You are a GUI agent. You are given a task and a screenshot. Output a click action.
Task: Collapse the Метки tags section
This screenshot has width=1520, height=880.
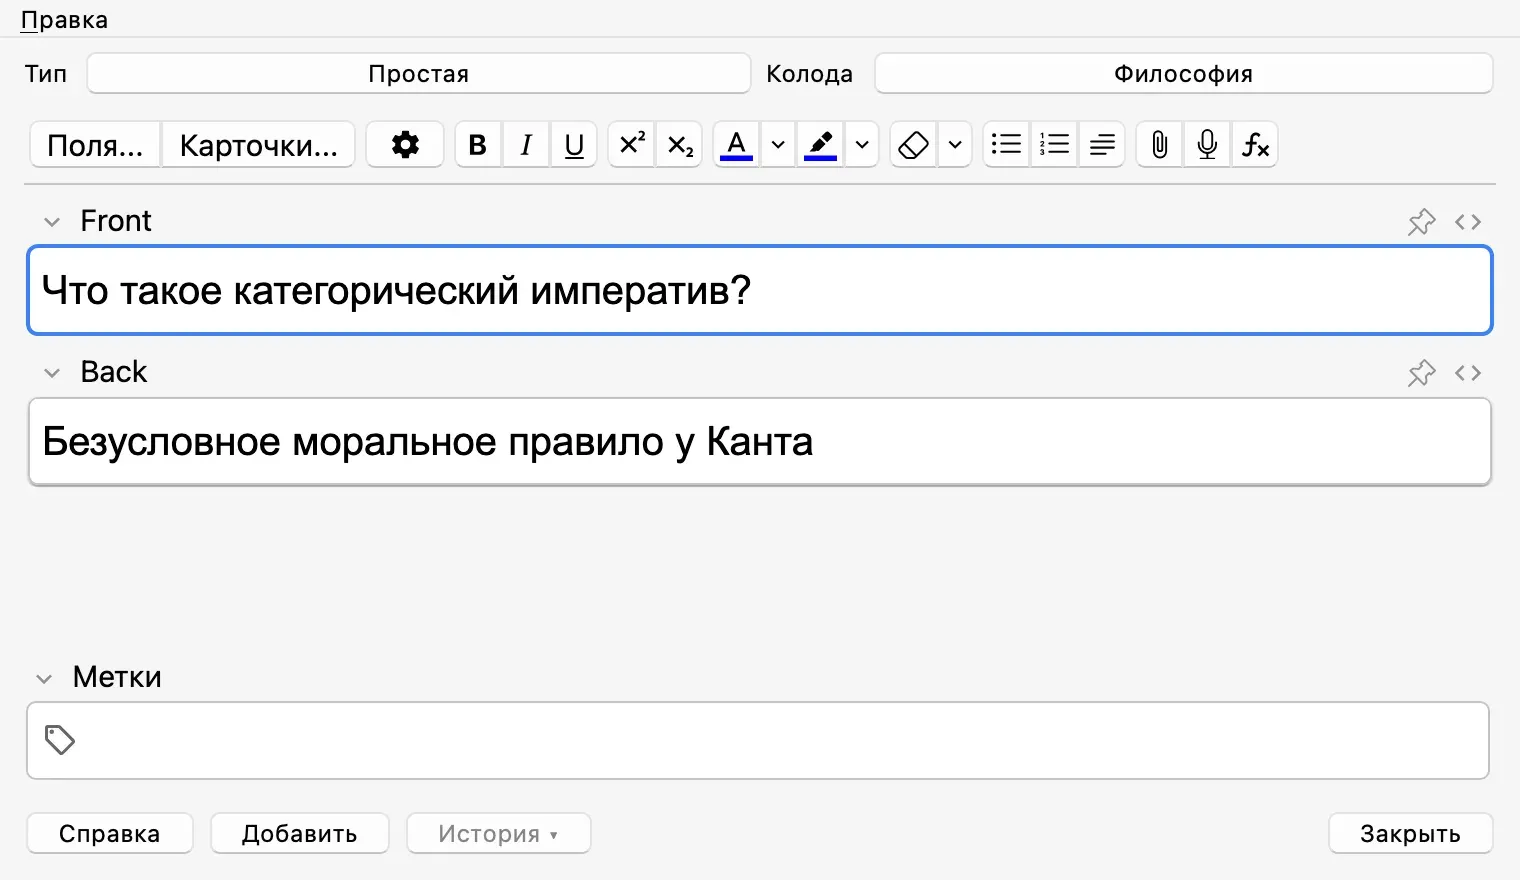coord(44,678)
